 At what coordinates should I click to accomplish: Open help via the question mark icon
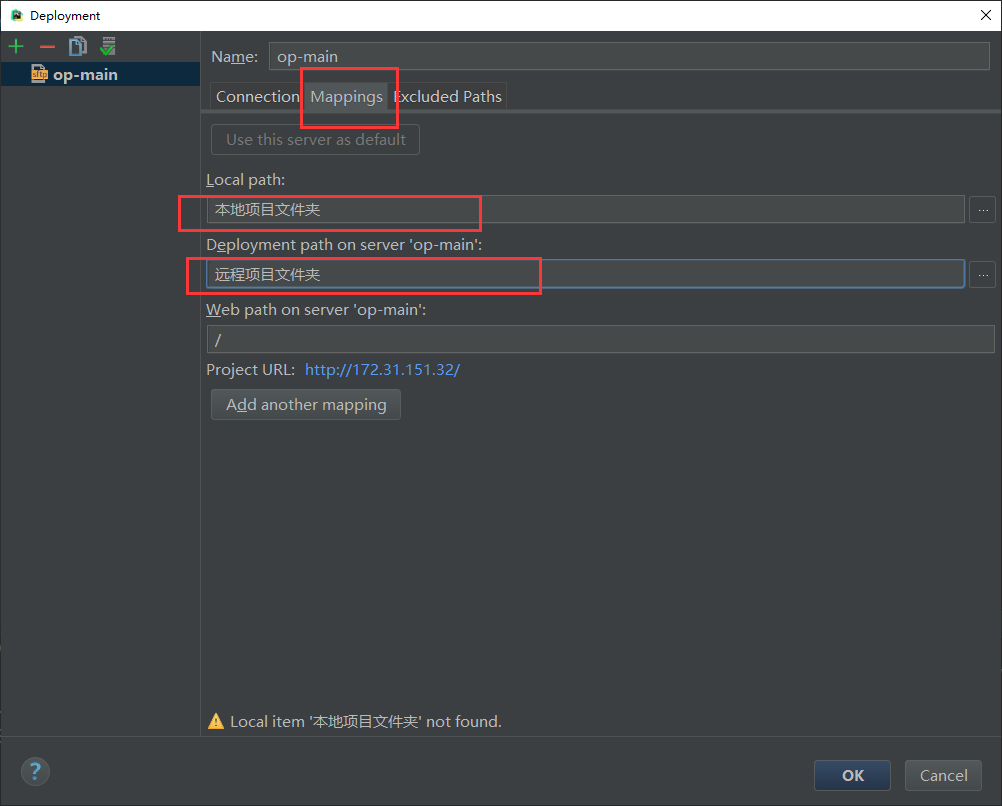[x=34, y=771]
